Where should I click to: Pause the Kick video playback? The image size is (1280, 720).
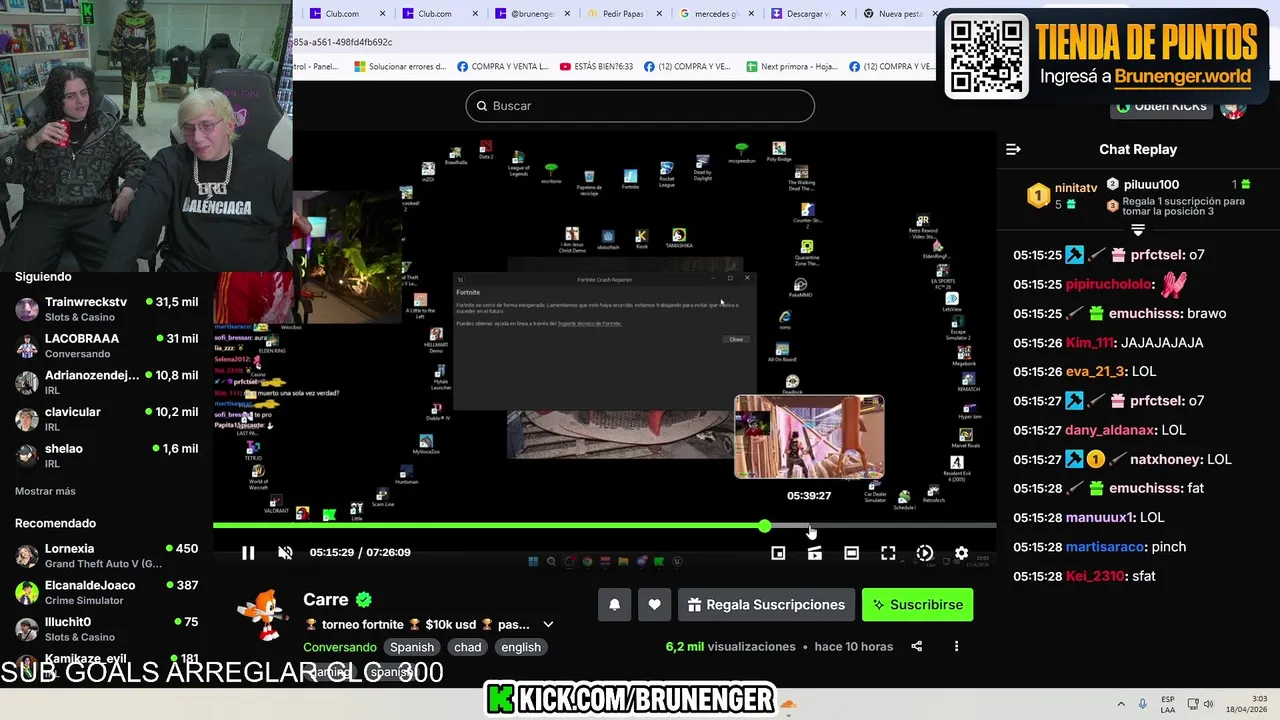coord(248,553)
